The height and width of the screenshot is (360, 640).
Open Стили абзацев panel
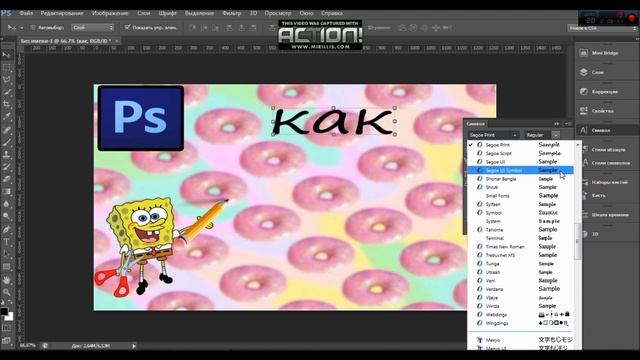tap(607, 149)
